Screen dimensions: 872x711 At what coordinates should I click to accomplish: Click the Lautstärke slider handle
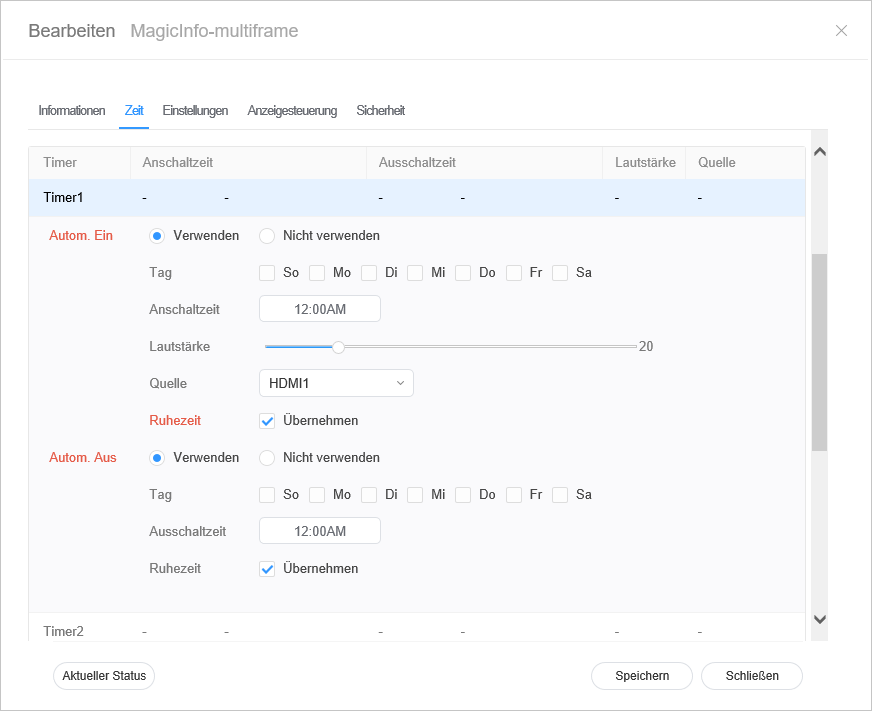click(x=338, y=347)
